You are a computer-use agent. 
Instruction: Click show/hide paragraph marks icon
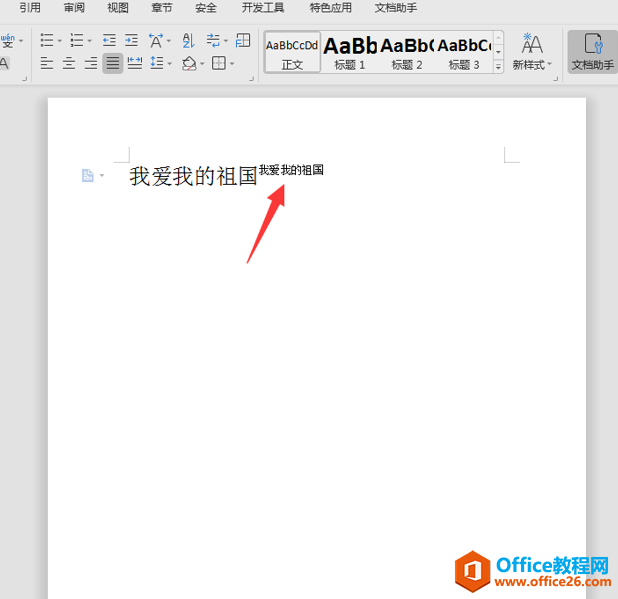point(213,40)
